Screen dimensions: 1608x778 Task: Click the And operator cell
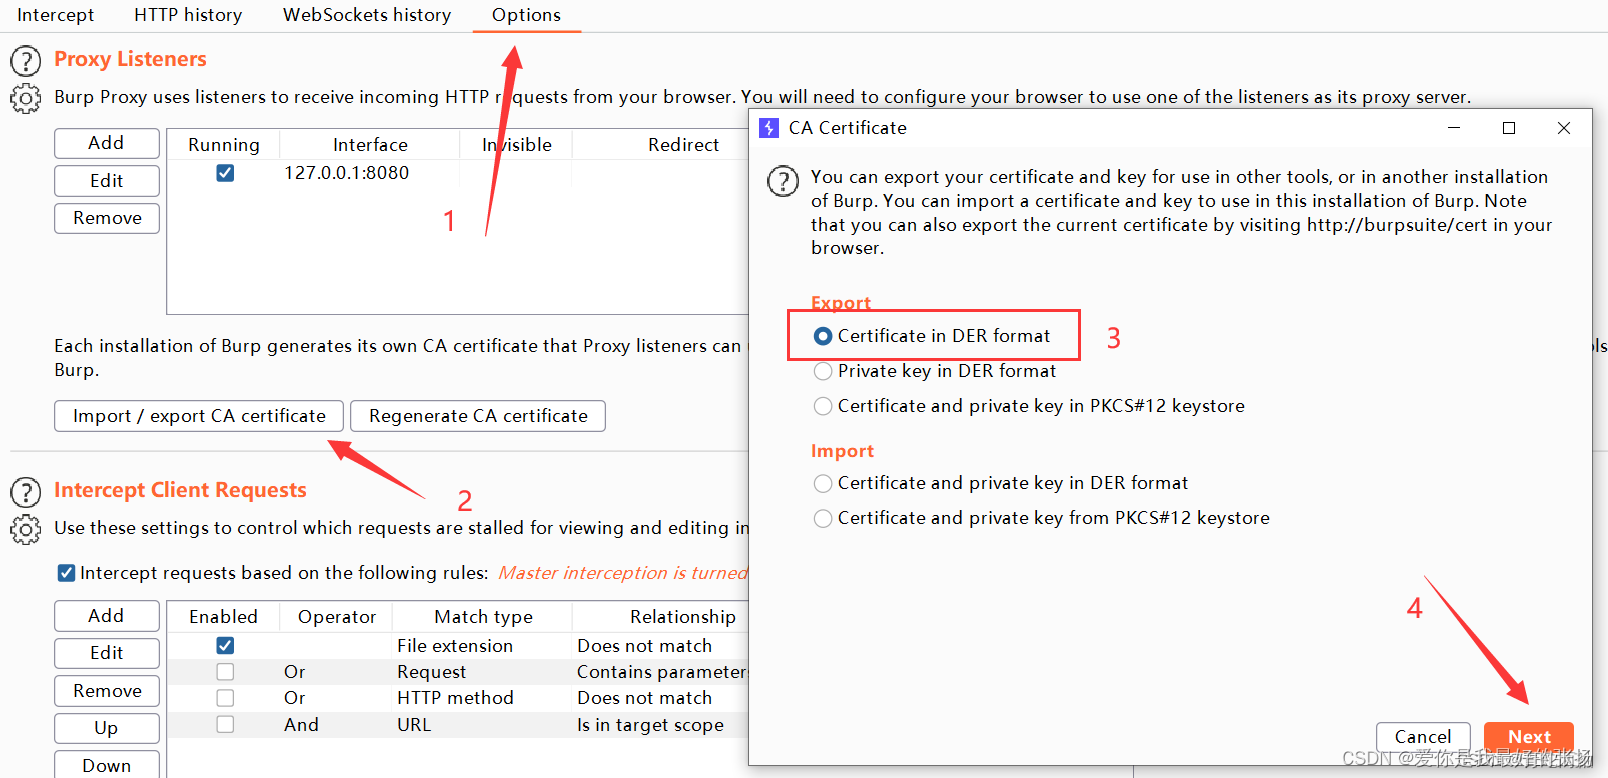click(x=301, y=725)
